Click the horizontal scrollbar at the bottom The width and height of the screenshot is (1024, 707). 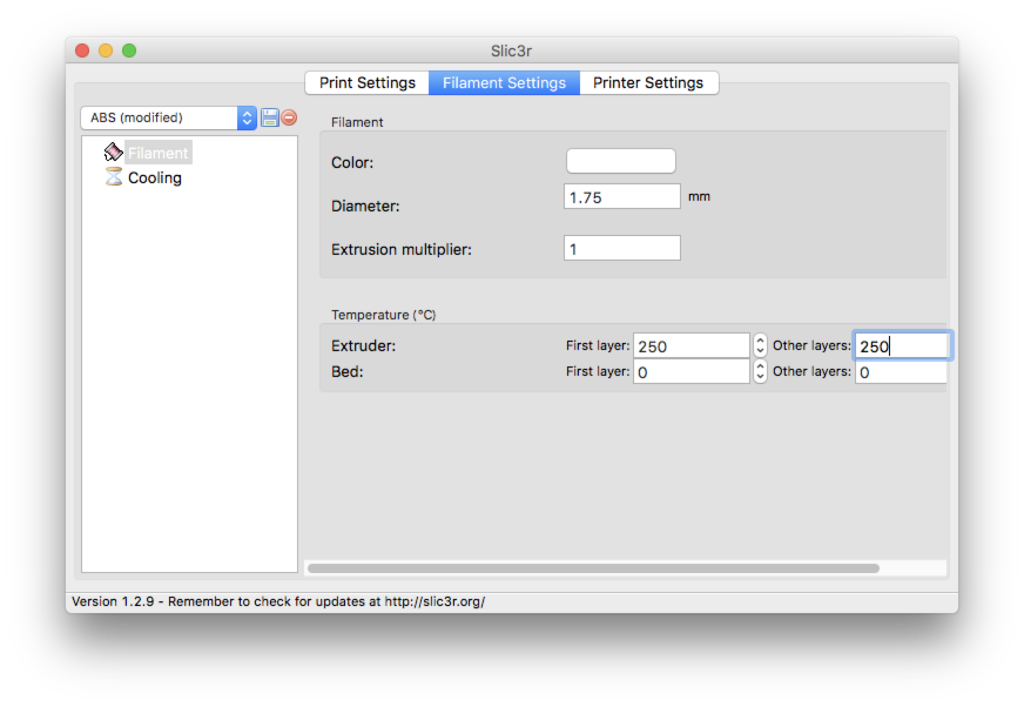coord(593,568)
